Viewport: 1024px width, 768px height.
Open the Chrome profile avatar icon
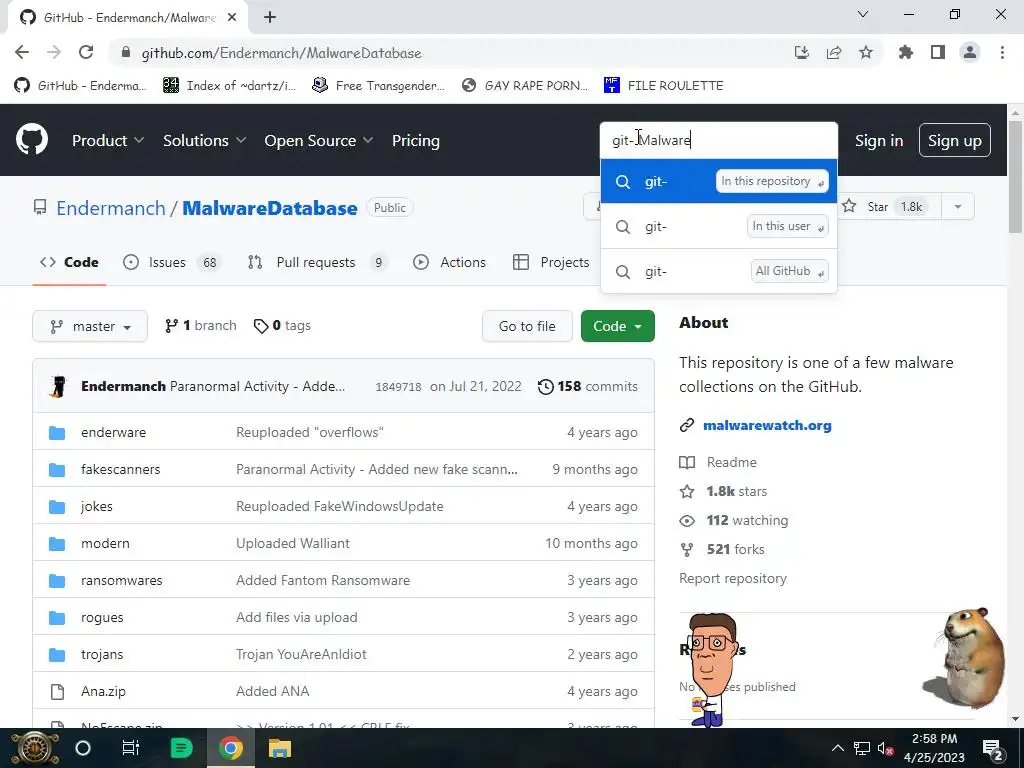pyautogui.click(x=970, y=52)
